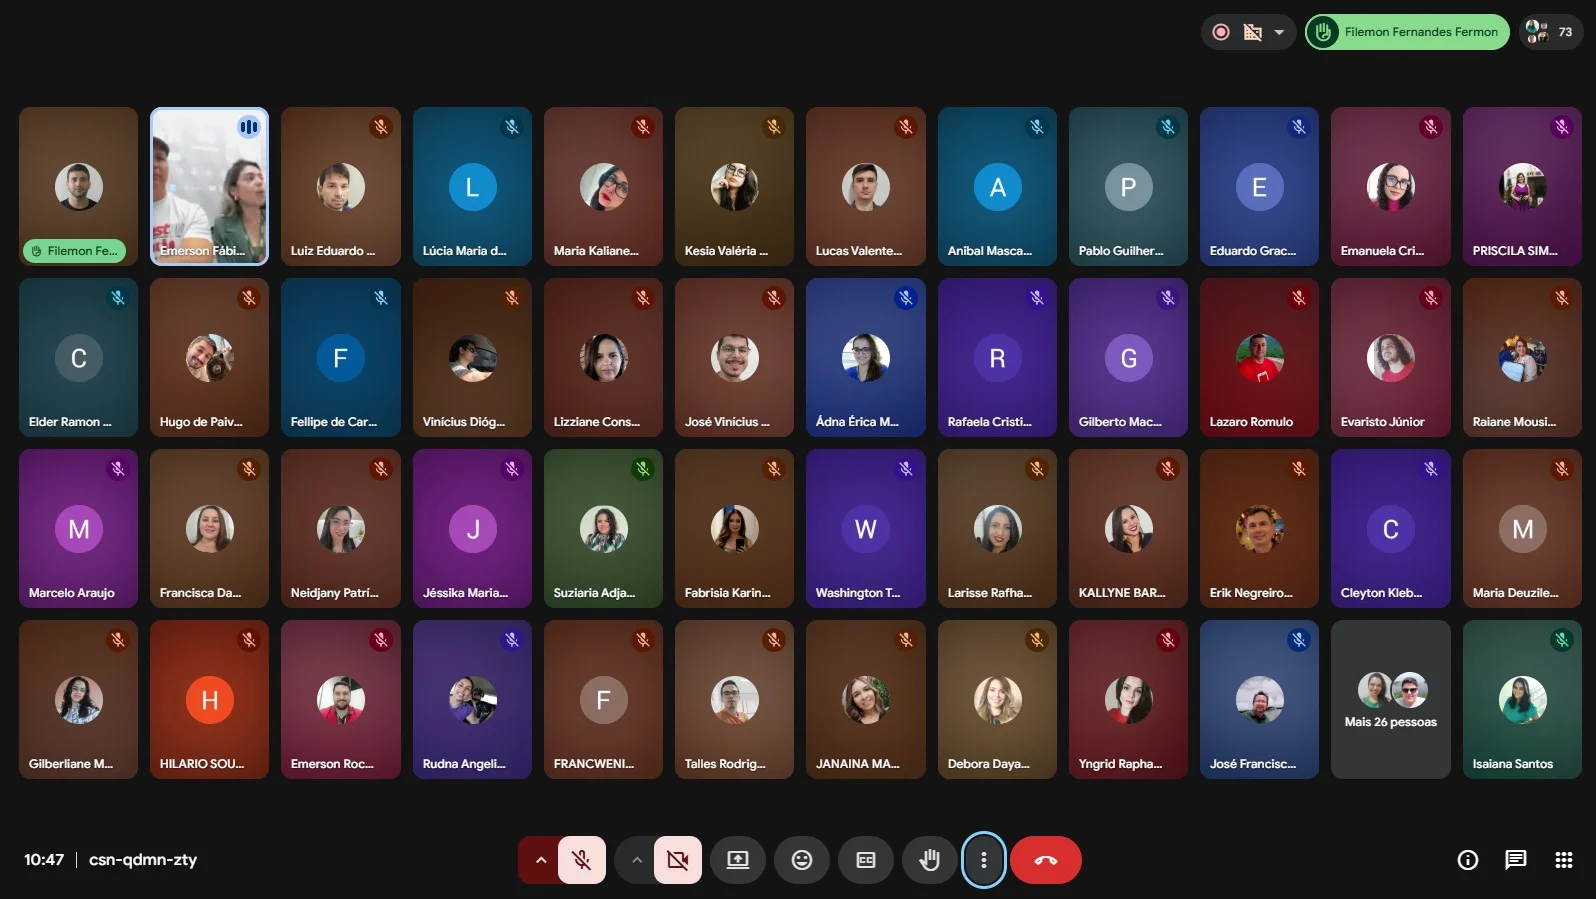
Task: Open meeting details info icon
Action: pyautogui.click(x=1467, y=860)
